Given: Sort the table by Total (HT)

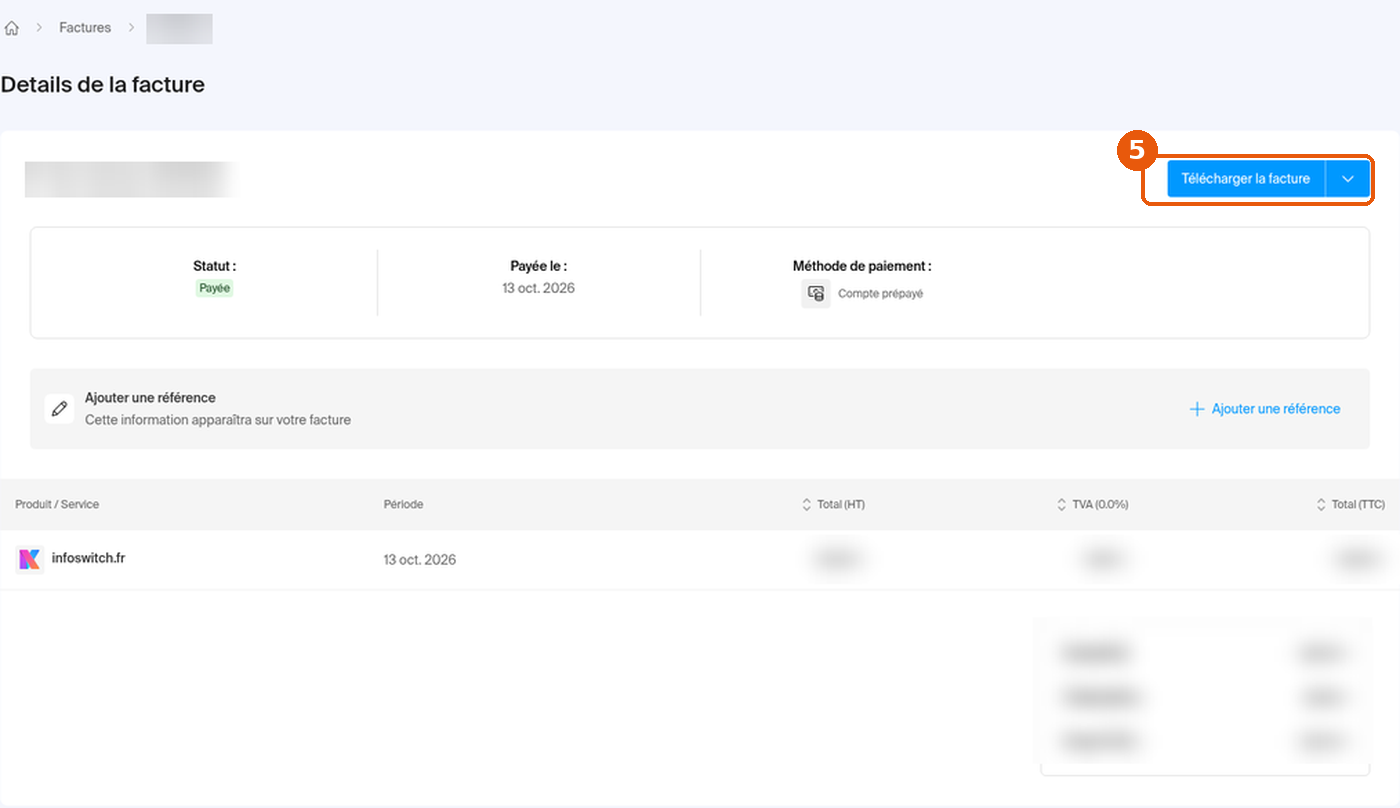Looking at the screenshot, I should click(834, 505).
